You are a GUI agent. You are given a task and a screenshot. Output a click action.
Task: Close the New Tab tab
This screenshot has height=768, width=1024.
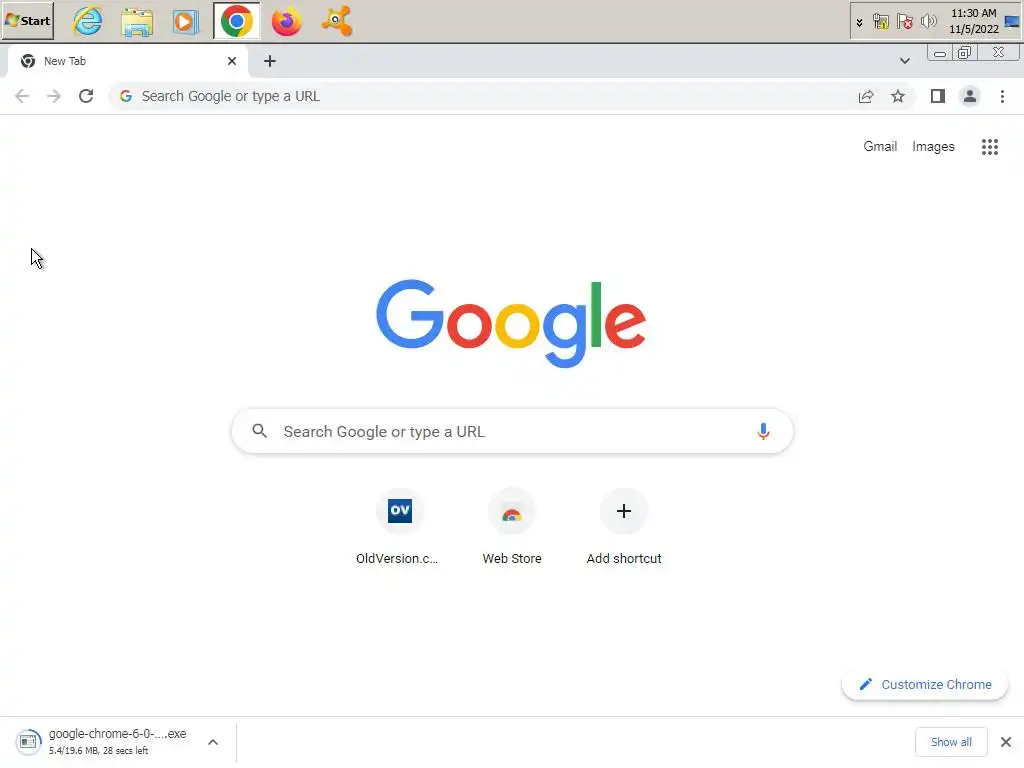tap(232, 61)
